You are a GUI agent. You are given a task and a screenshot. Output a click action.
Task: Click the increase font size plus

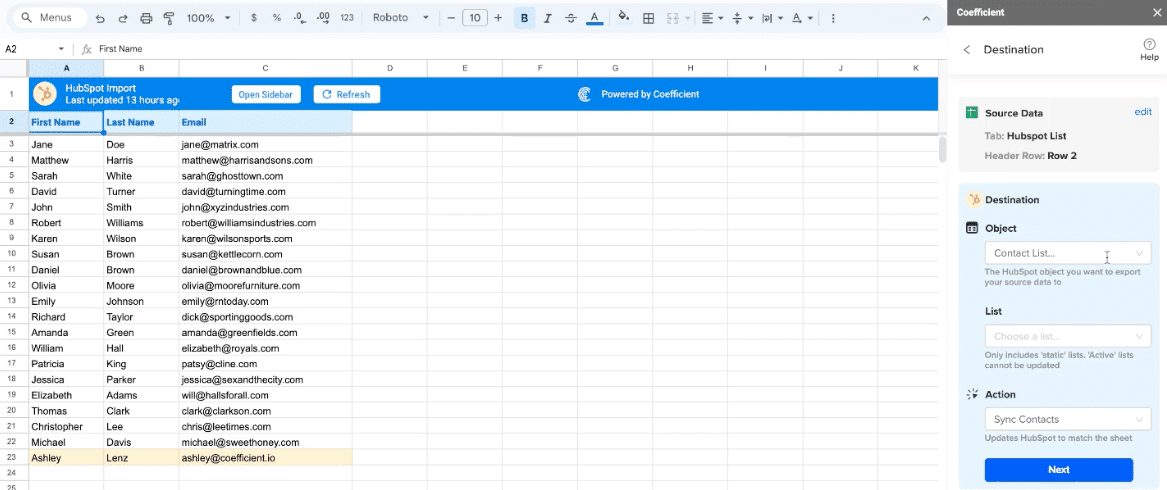(x=498, y=18)
